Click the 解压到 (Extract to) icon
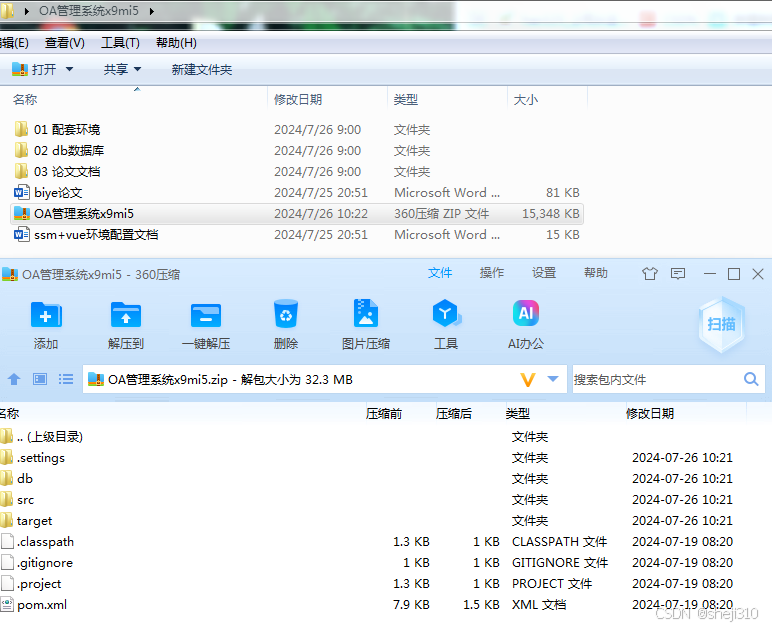Screen dimensions: 772x627 (126, 315)
